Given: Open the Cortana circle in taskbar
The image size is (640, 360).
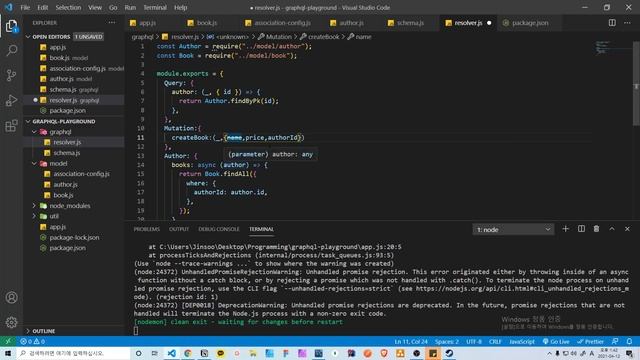Looking at the screenshot, I should (139, 353).
